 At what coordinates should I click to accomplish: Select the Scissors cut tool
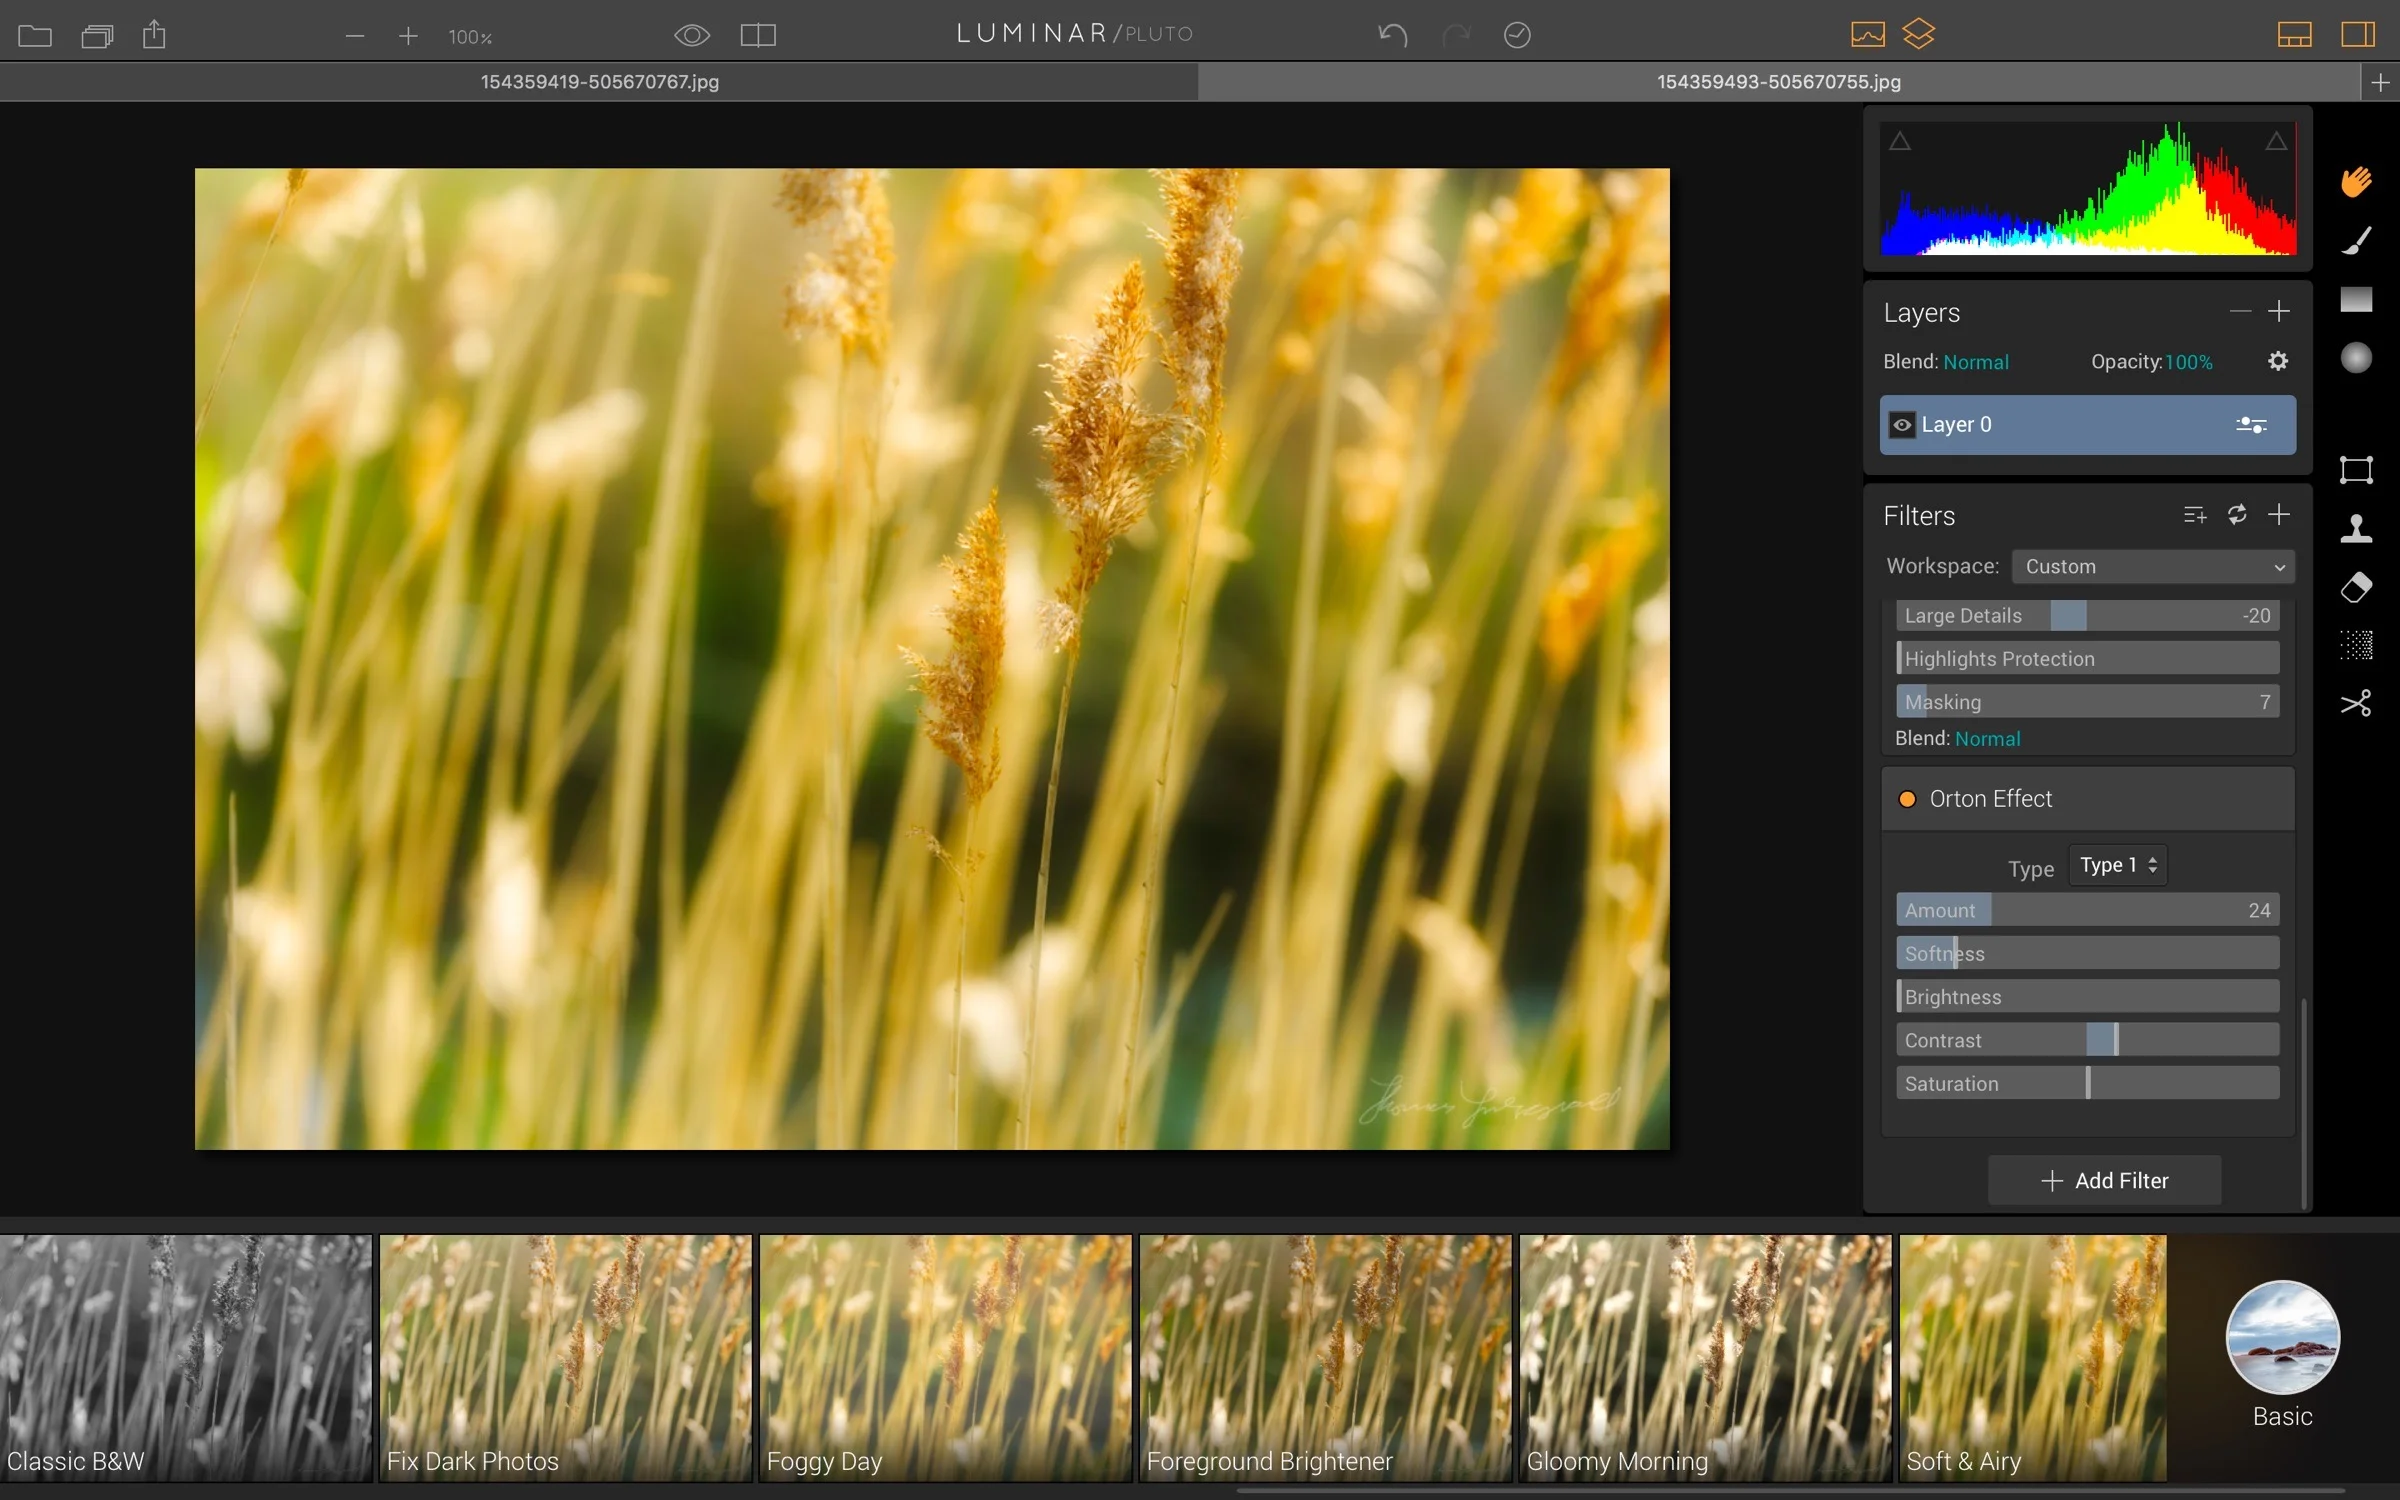point(2356,704)
